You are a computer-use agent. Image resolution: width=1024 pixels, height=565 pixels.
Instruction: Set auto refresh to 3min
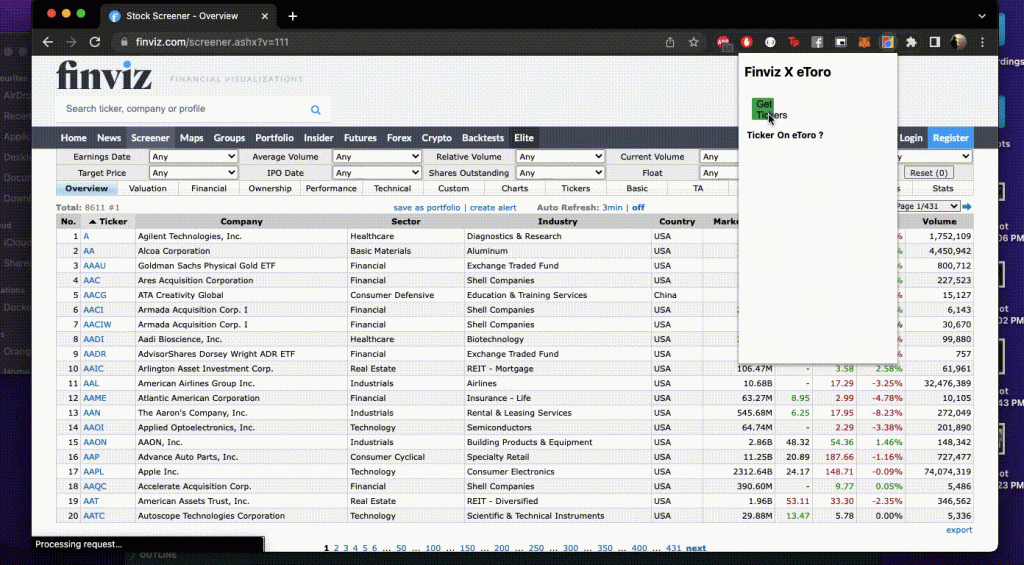point(612,207)
